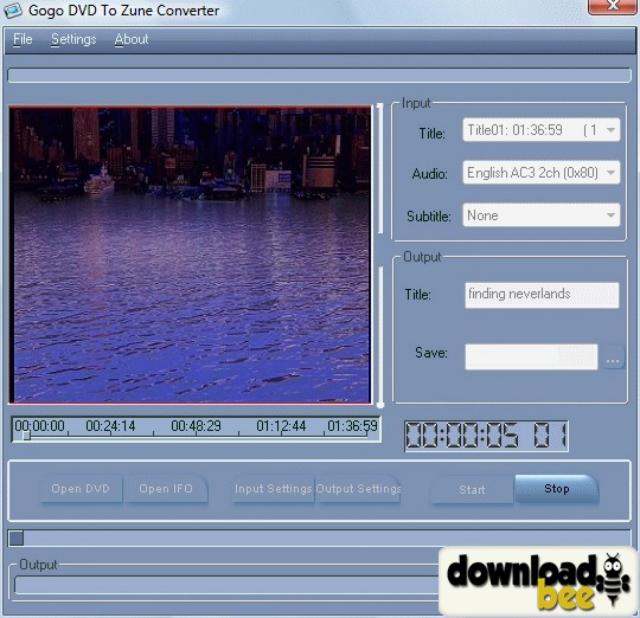Browse for save folder with '...' button
This screenshot has height=618, width=640.
[x=612, y=358]
